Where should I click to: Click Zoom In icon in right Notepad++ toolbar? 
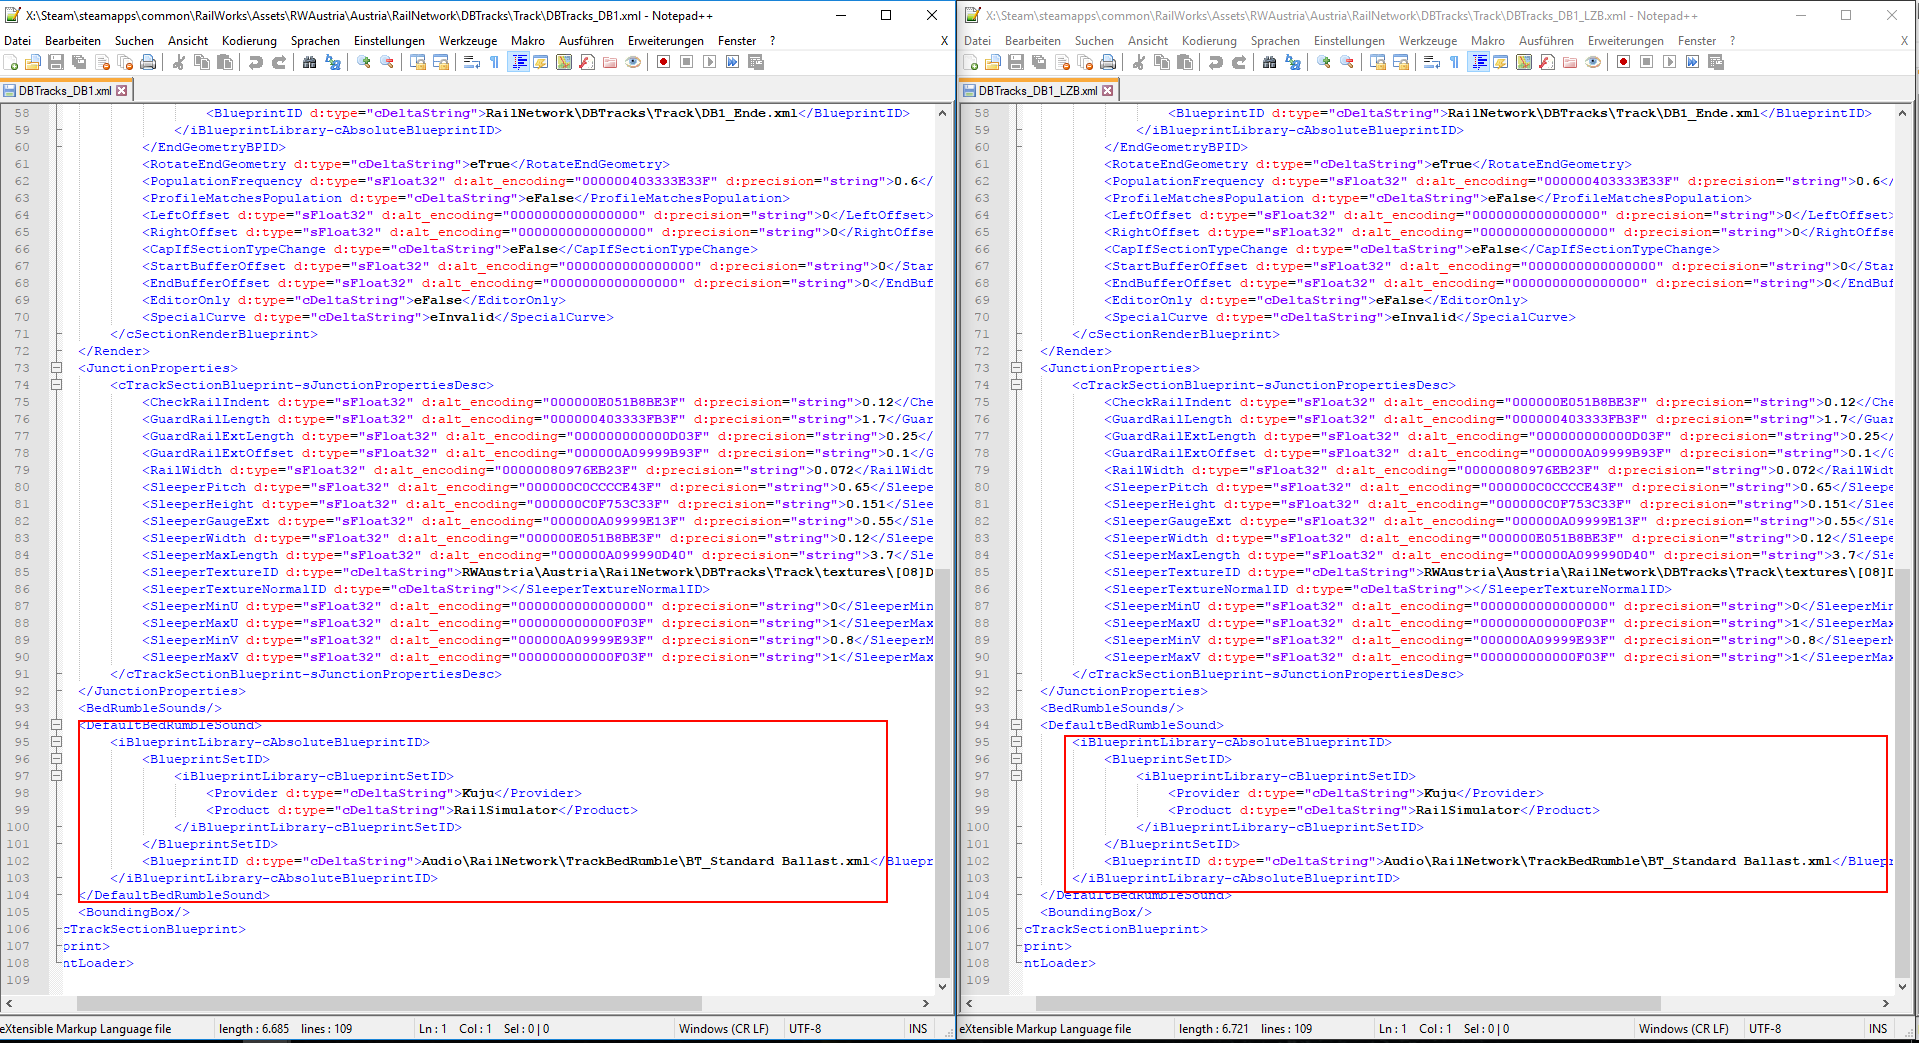[x=1324, y=62]
